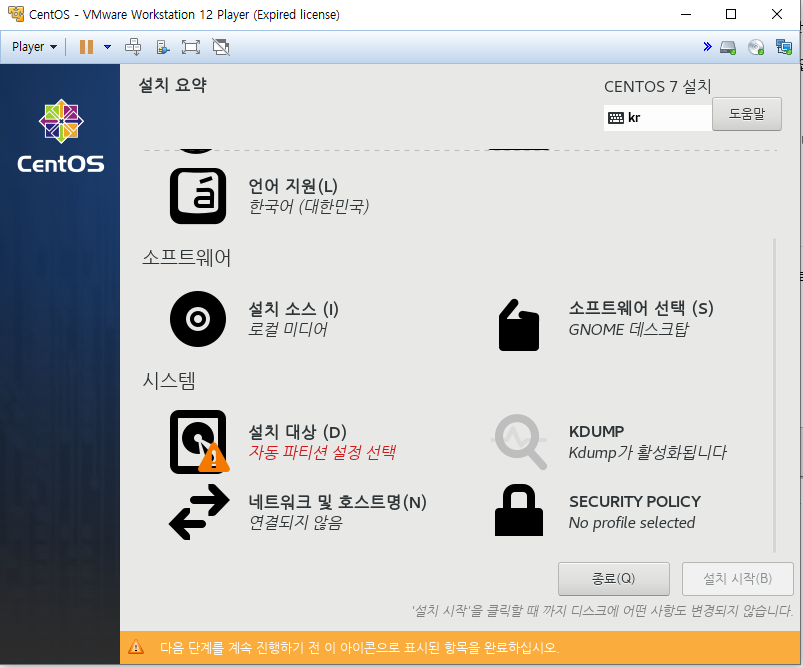
Task: Click the kr keyboard layout indicator
Action: click(x=658, y=118)
